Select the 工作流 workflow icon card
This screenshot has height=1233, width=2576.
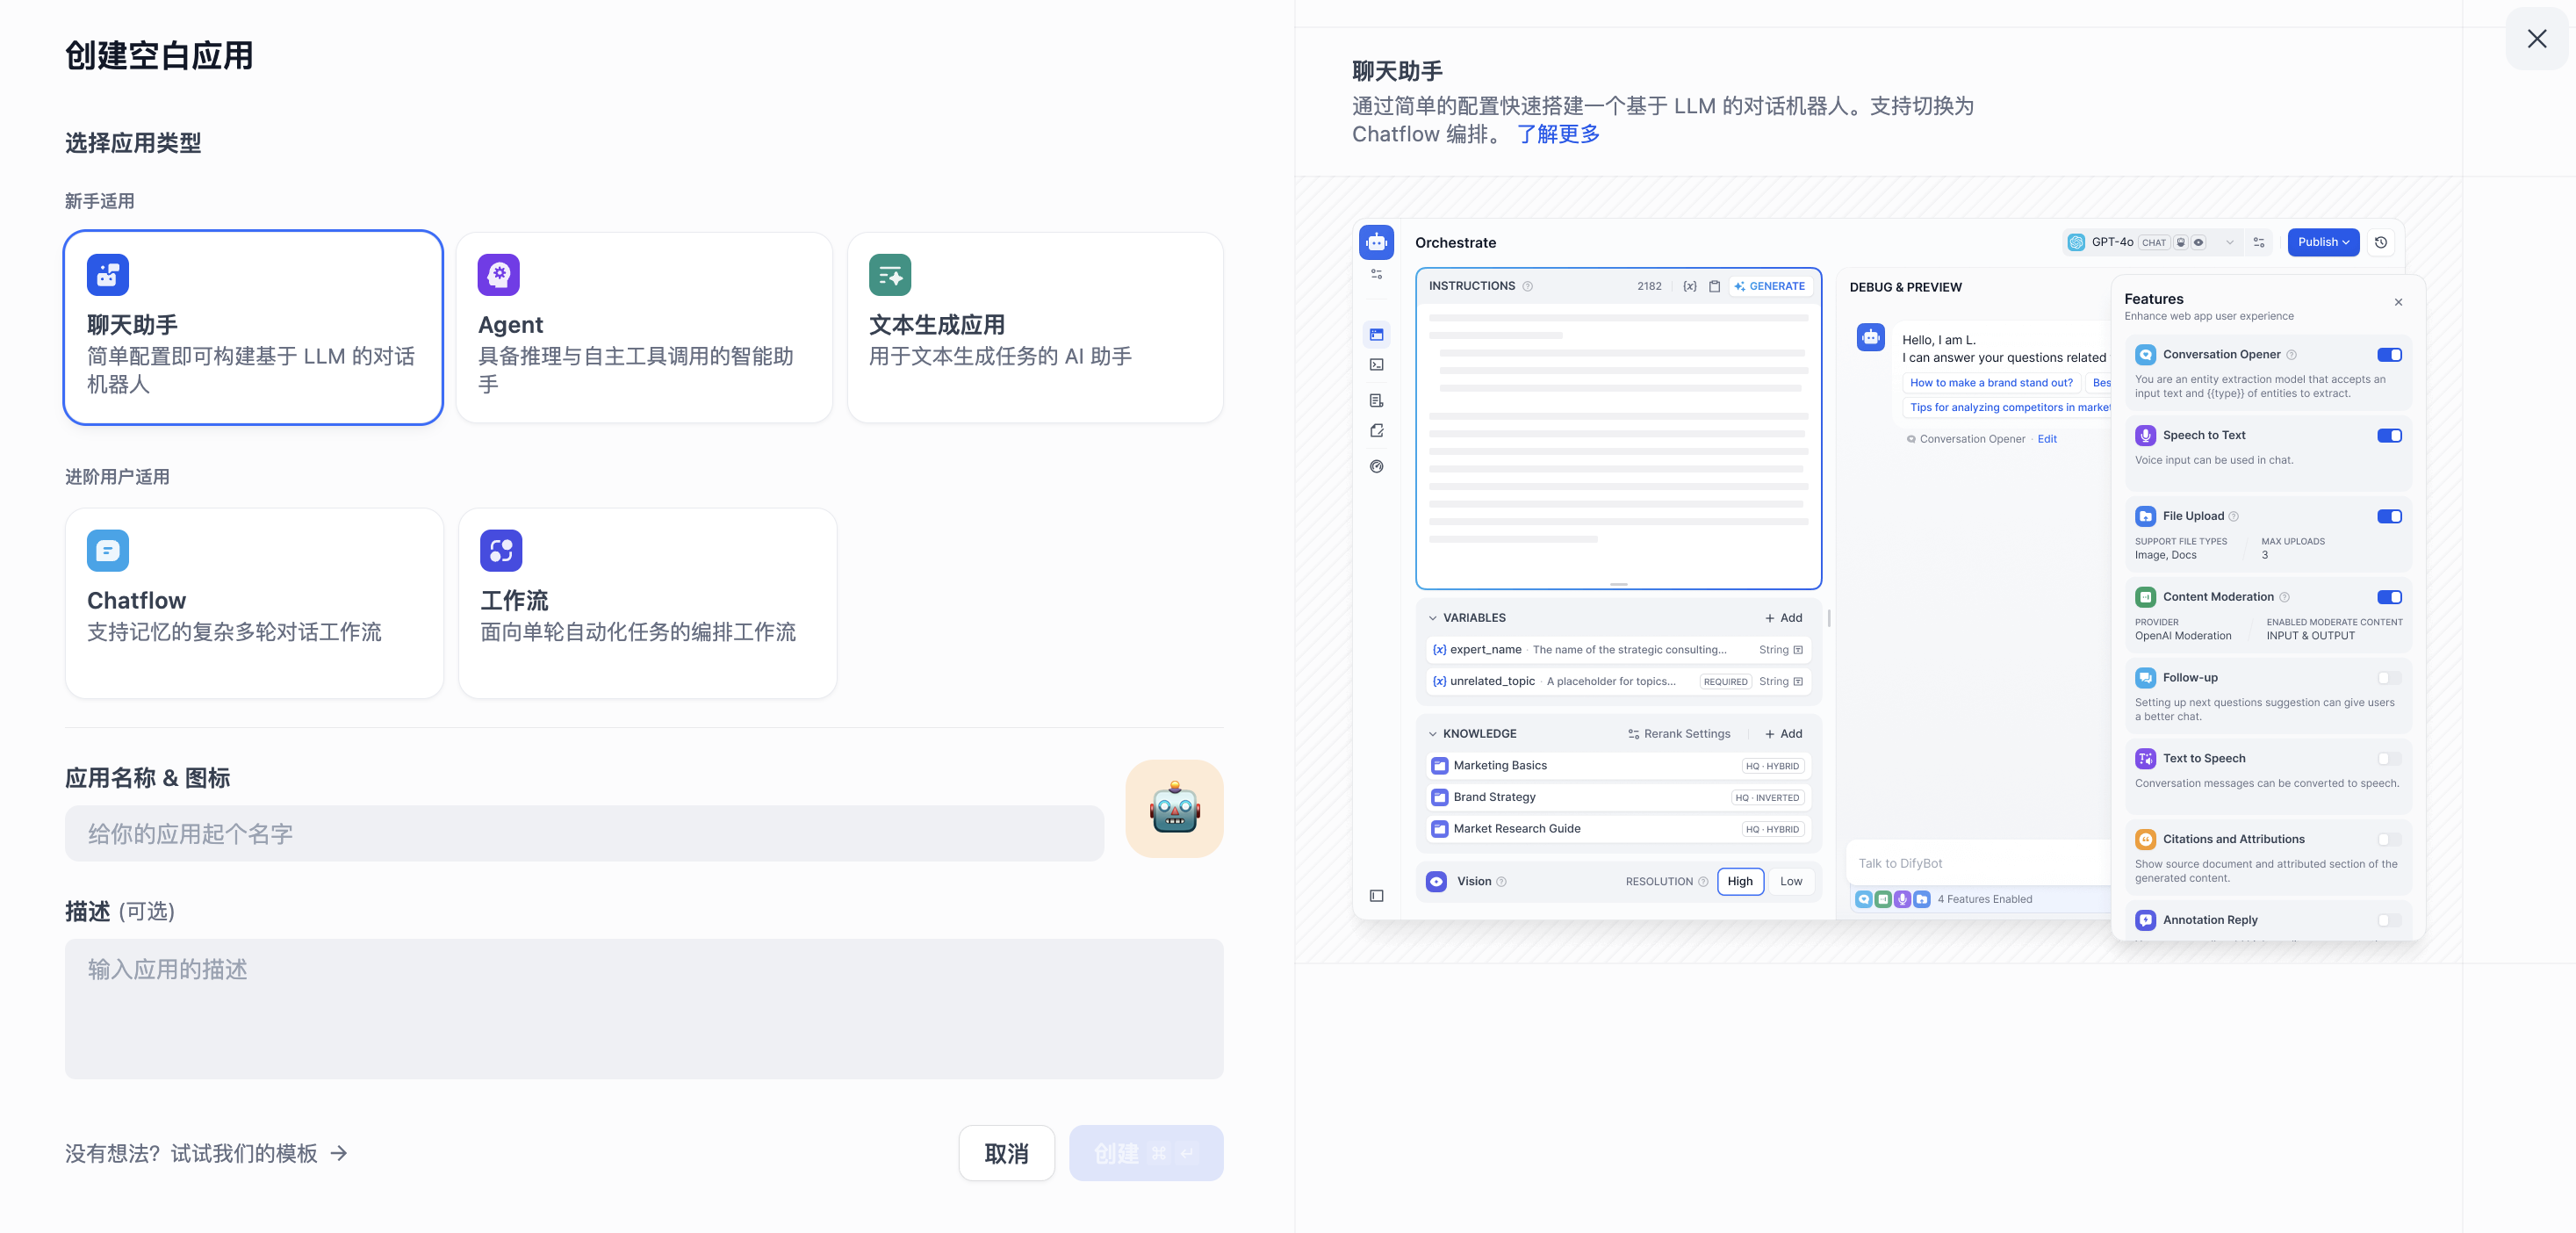point(501,550)
